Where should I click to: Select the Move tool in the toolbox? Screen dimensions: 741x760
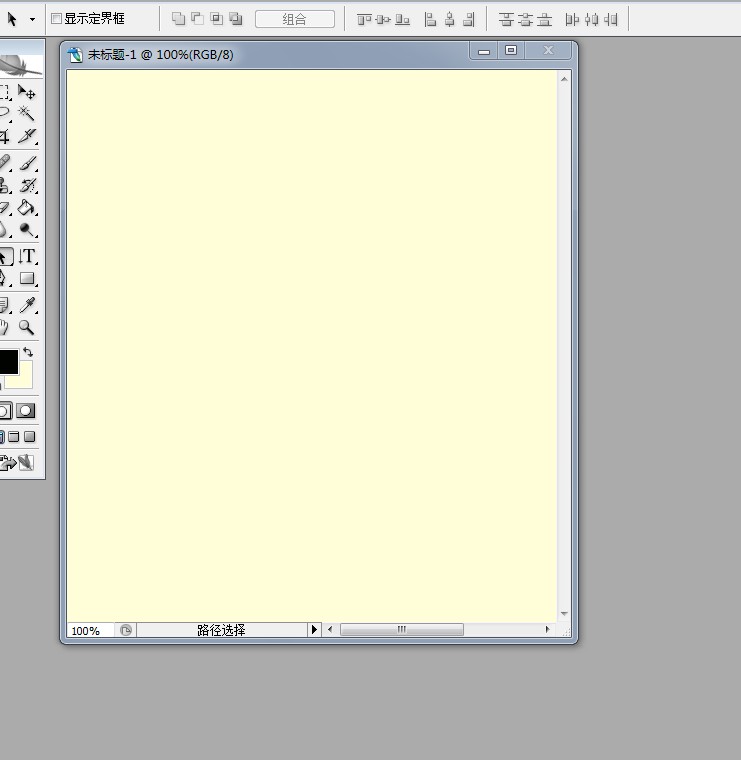(26, 92)
